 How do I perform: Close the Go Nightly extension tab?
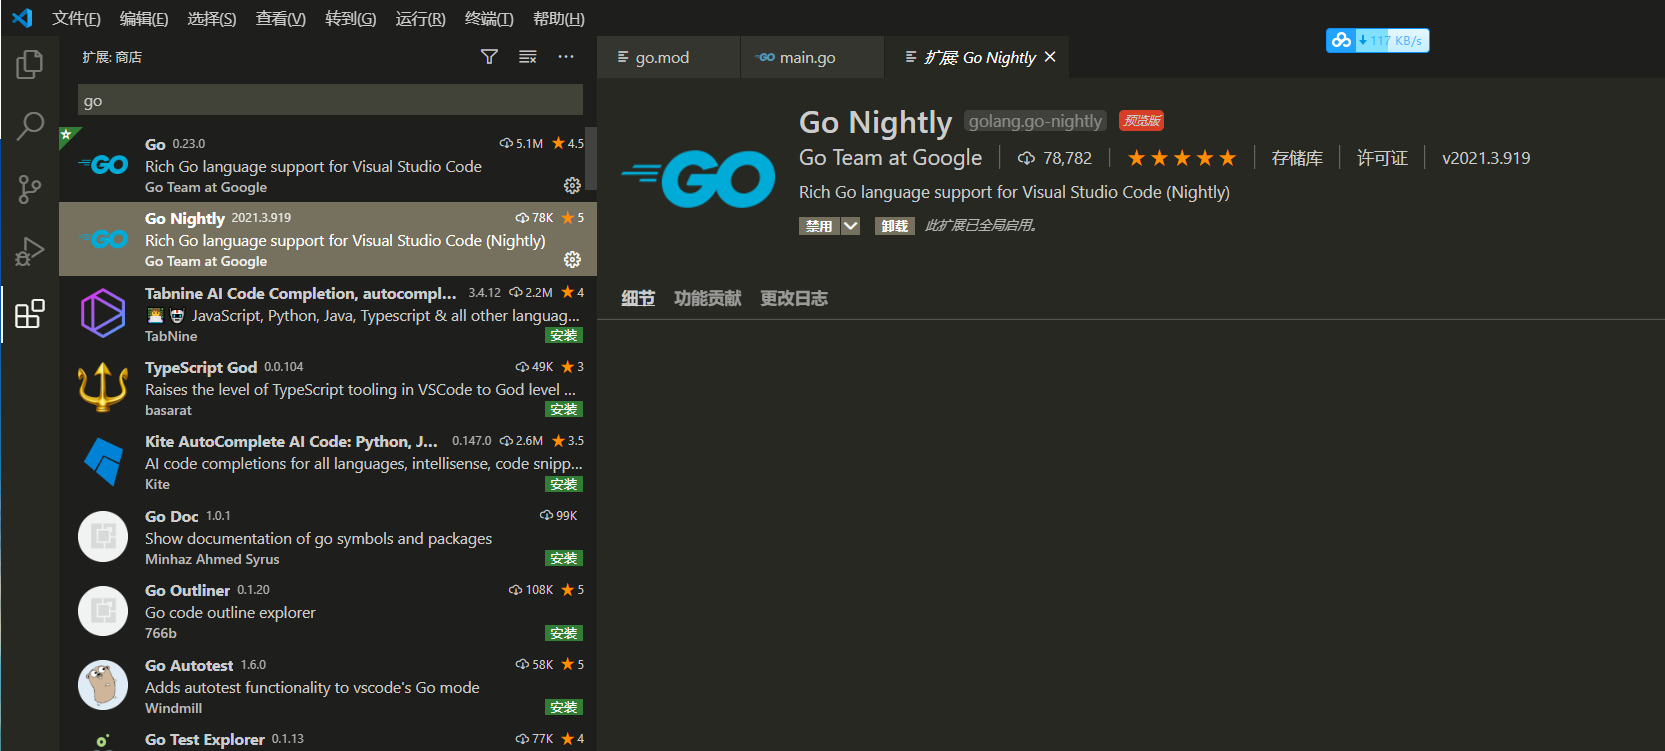[x=1050, y=57]
